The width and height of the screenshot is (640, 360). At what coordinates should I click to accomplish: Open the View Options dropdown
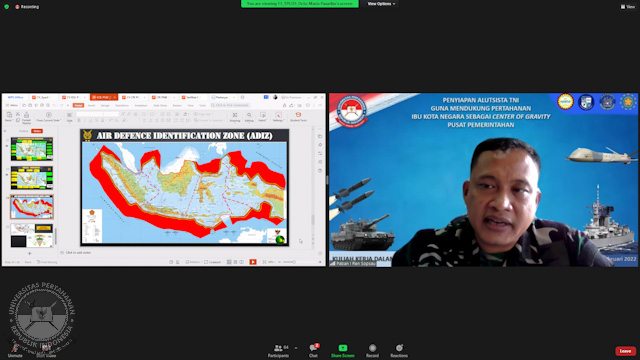coord(381,4)
